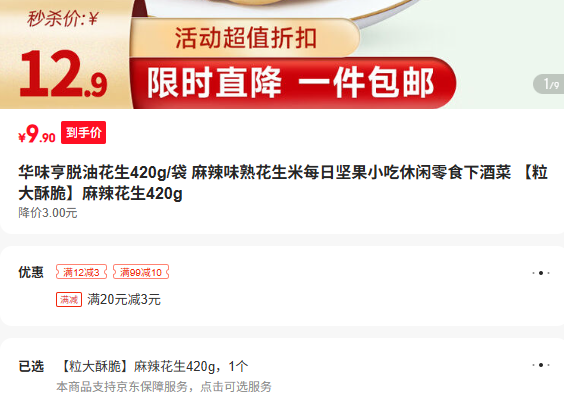
Task: Open the 满20元减3元 promotion details
Action: point(124,299)
